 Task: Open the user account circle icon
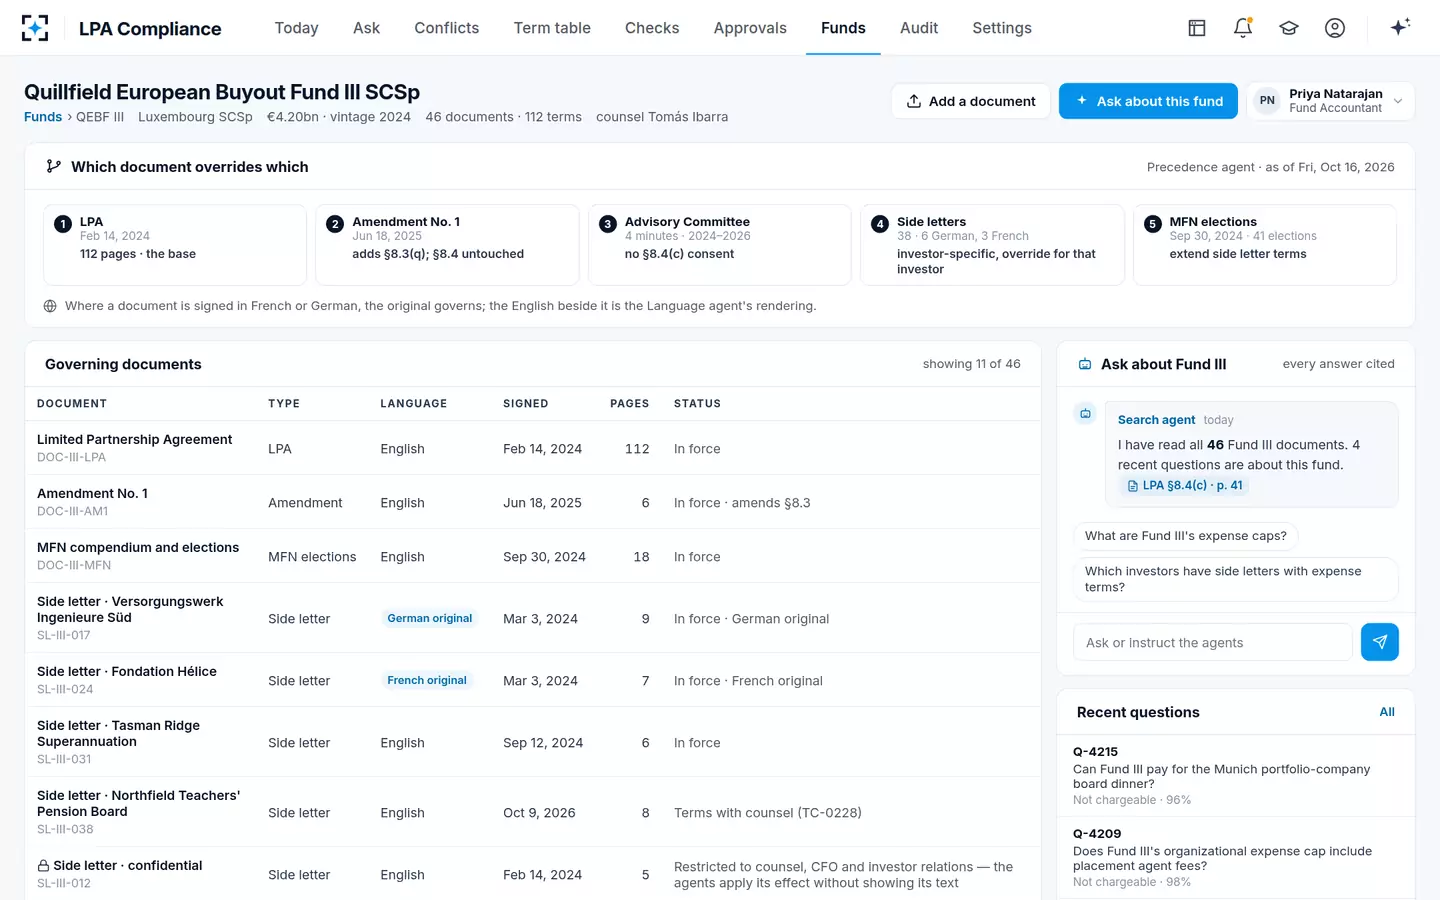pyautogui.click(x=1335, y=28)
